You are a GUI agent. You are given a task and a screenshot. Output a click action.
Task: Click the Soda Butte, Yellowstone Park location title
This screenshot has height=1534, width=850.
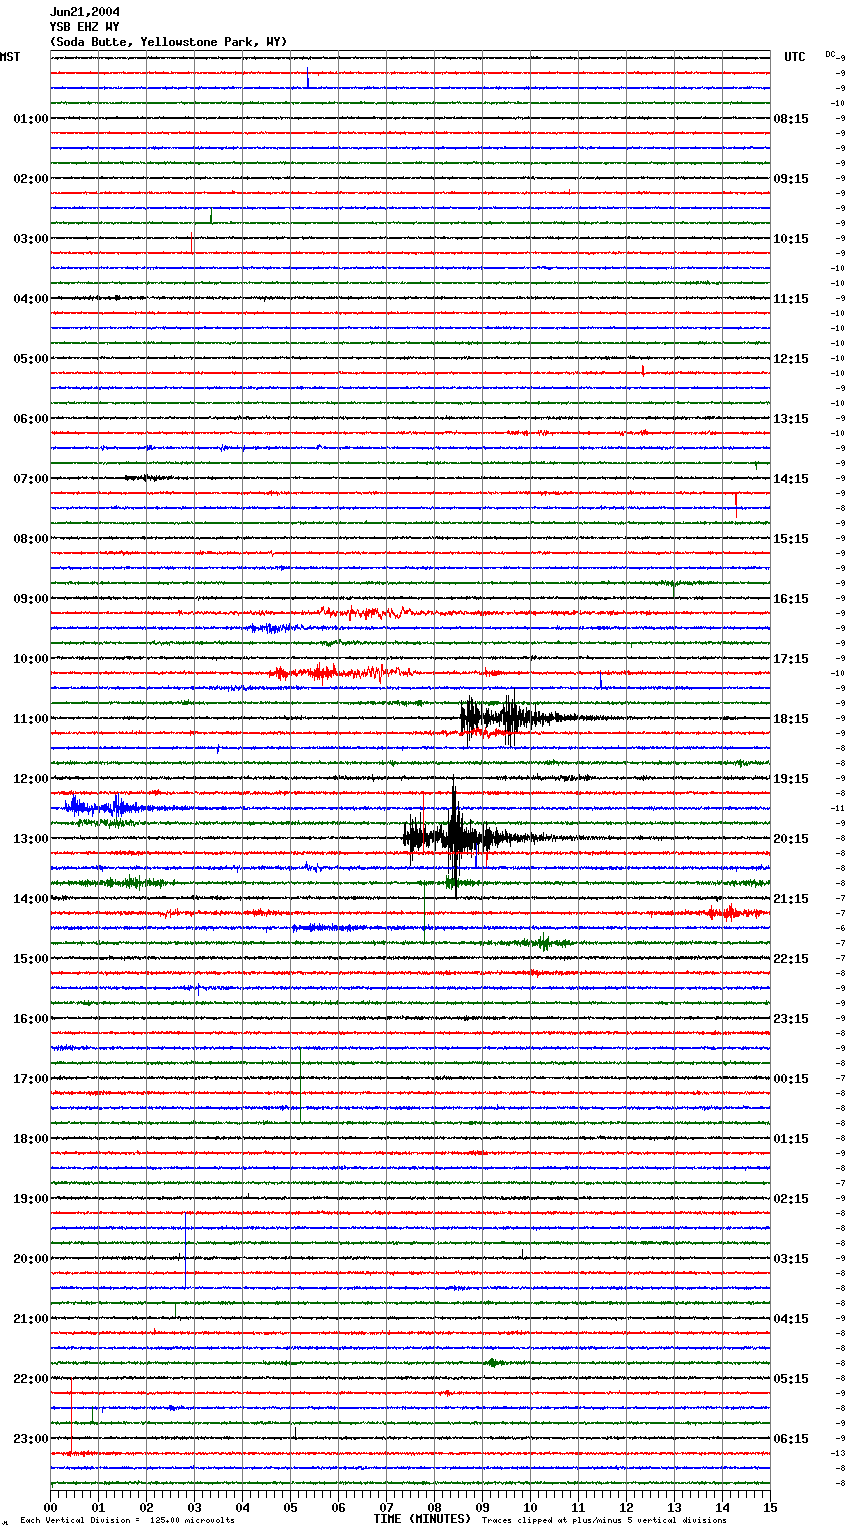[x=169, y=42]
